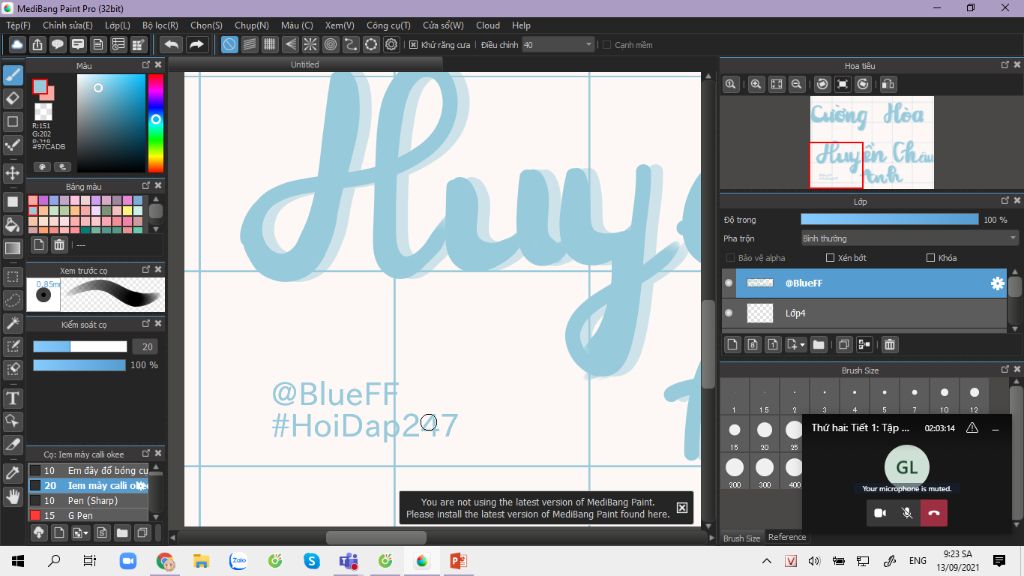Enable vanishing point snap guide

click(x=290, y=44)
